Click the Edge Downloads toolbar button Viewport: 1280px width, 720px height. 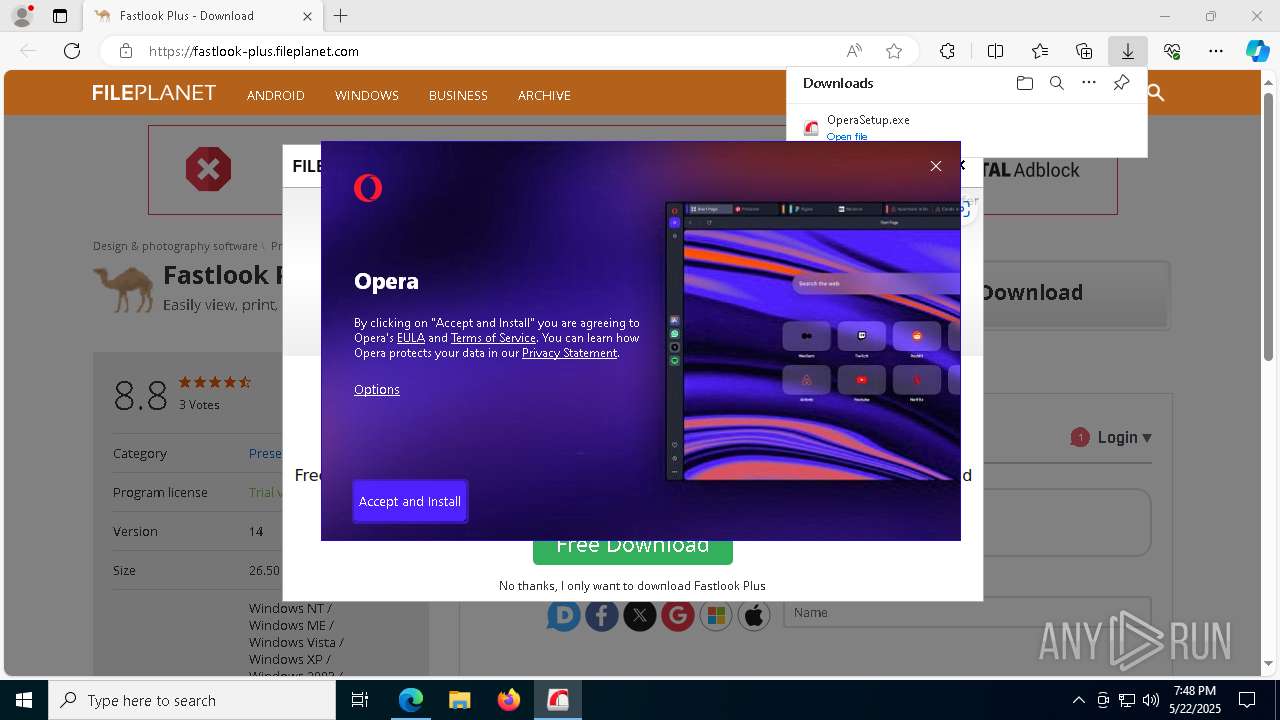coord(1127,51)
